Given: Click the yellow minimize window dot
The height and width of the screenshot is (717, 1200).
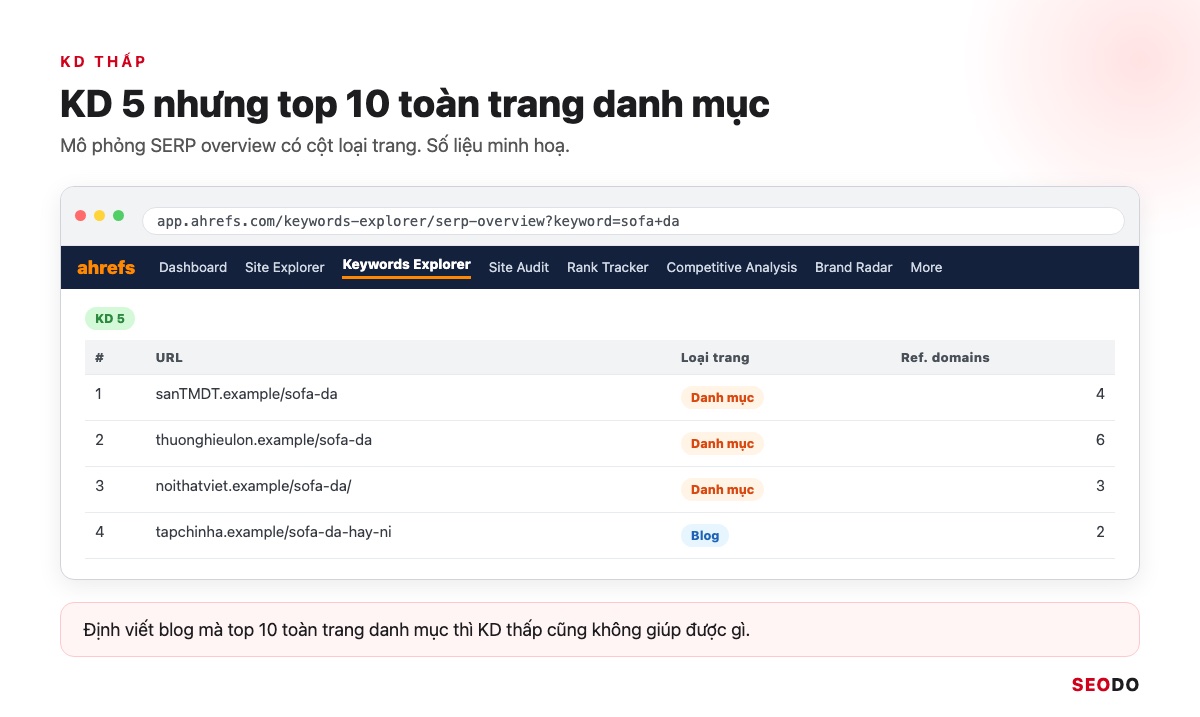Looking at the screenshot, I should [100, 216].
